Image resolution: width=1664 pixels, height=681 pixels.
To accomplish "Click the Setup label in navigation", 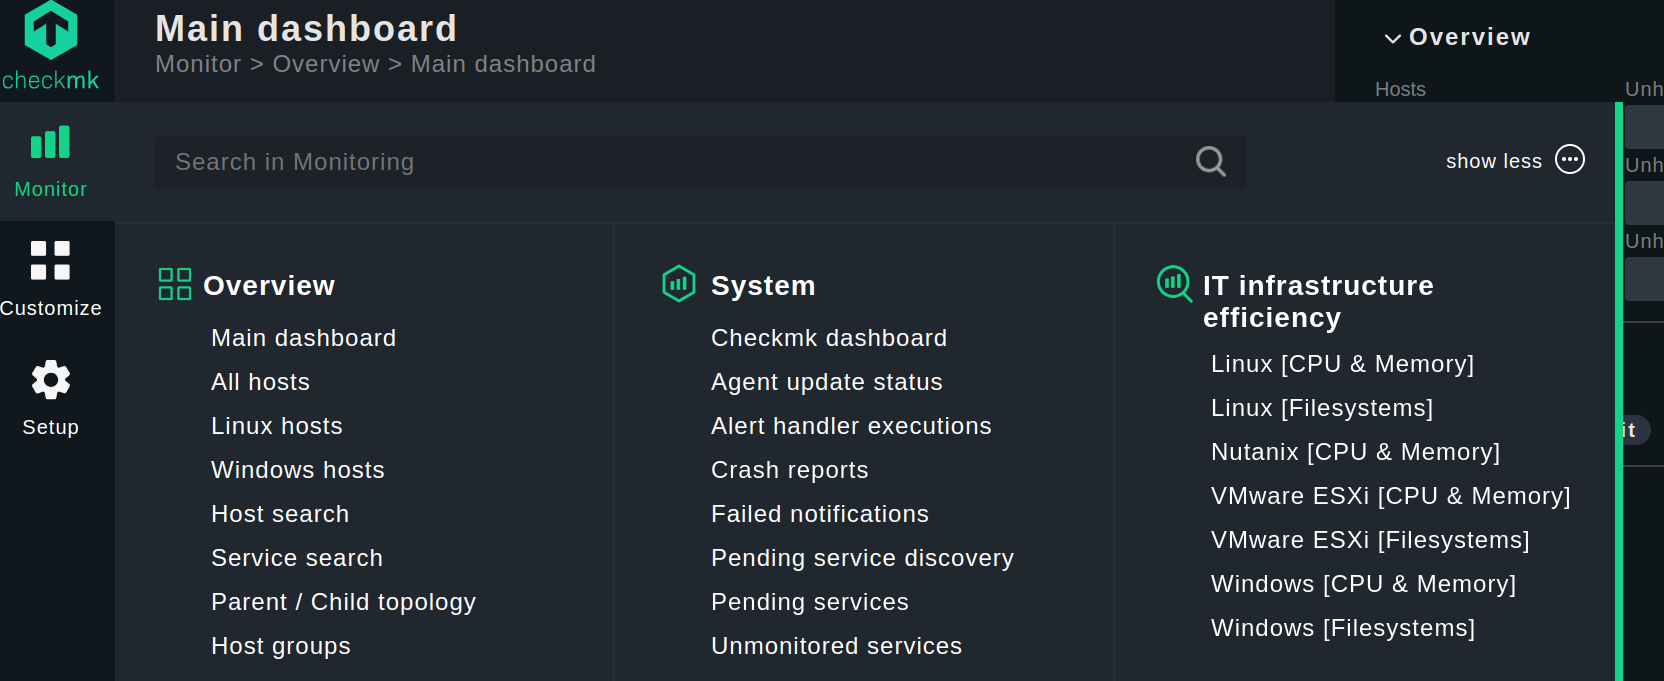I will (x=50, y=427).
